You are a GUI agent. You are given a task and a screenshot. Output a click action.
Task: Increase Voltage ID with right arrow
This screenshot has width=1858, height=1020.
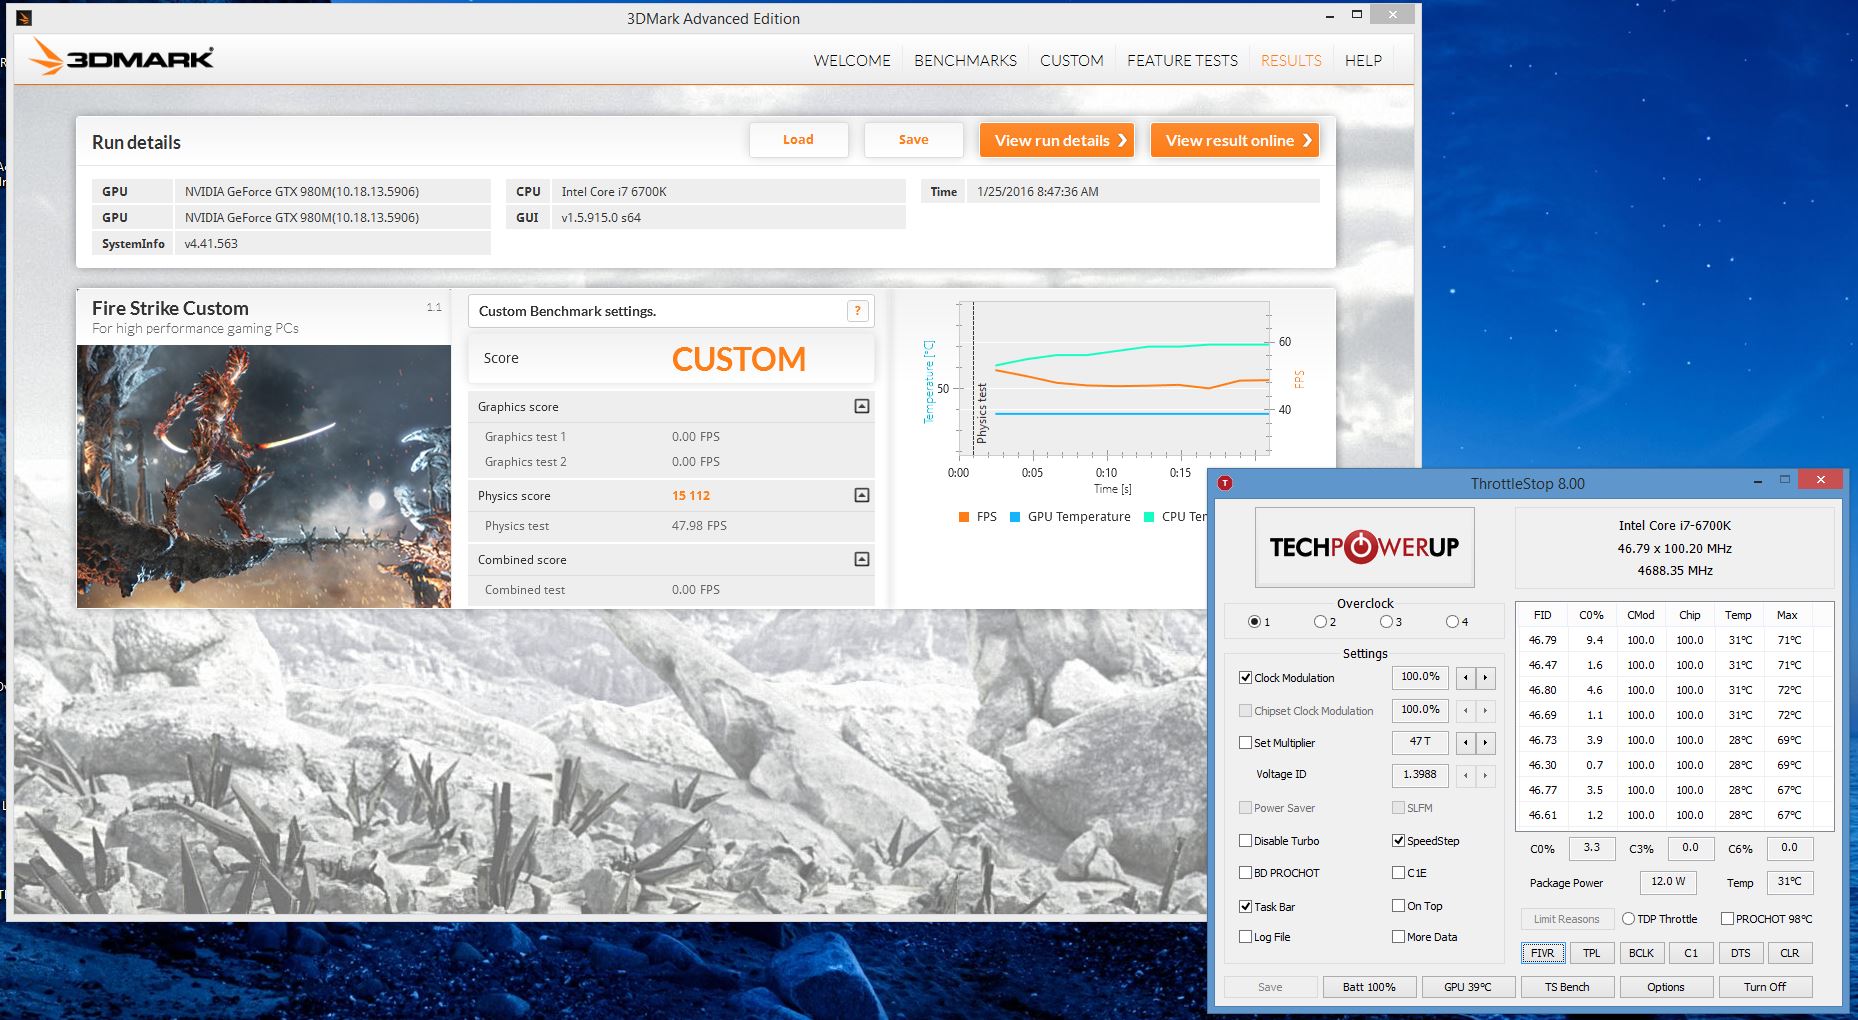click(x=1486, y=775)
